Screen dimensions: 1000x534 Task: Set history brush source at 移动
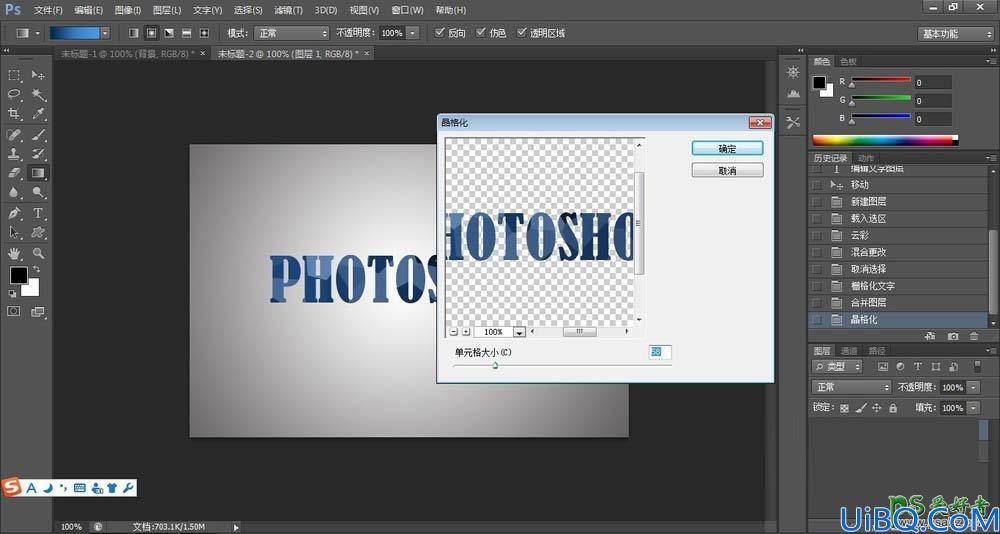point(816,185)
